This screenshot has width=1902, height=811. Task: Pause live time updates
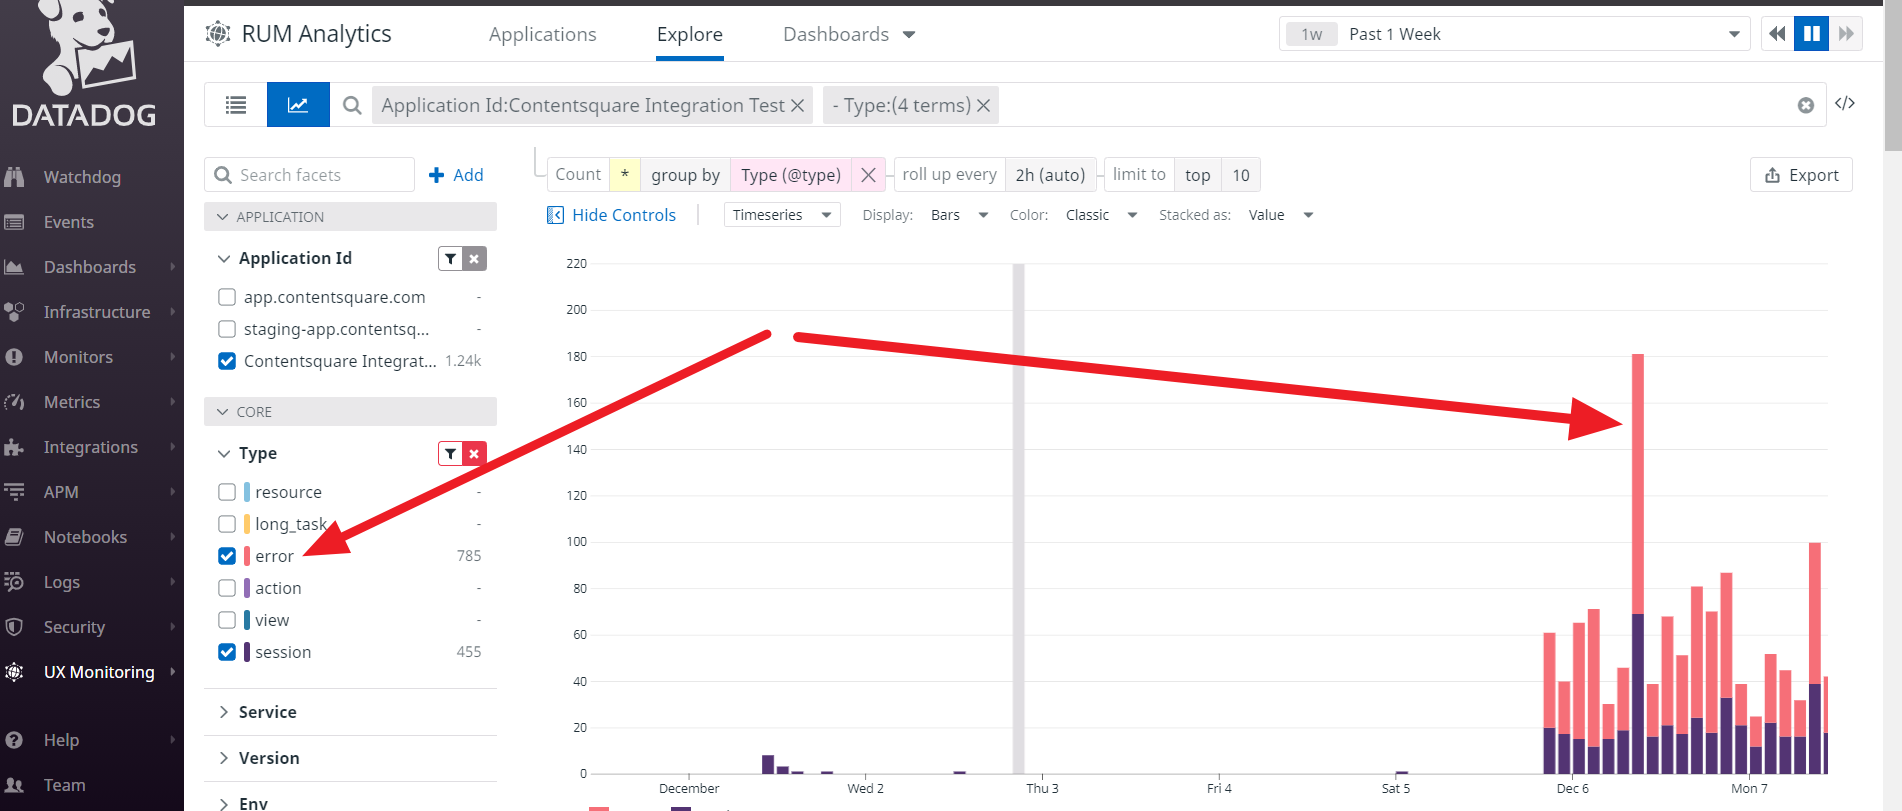(1811, 34)
